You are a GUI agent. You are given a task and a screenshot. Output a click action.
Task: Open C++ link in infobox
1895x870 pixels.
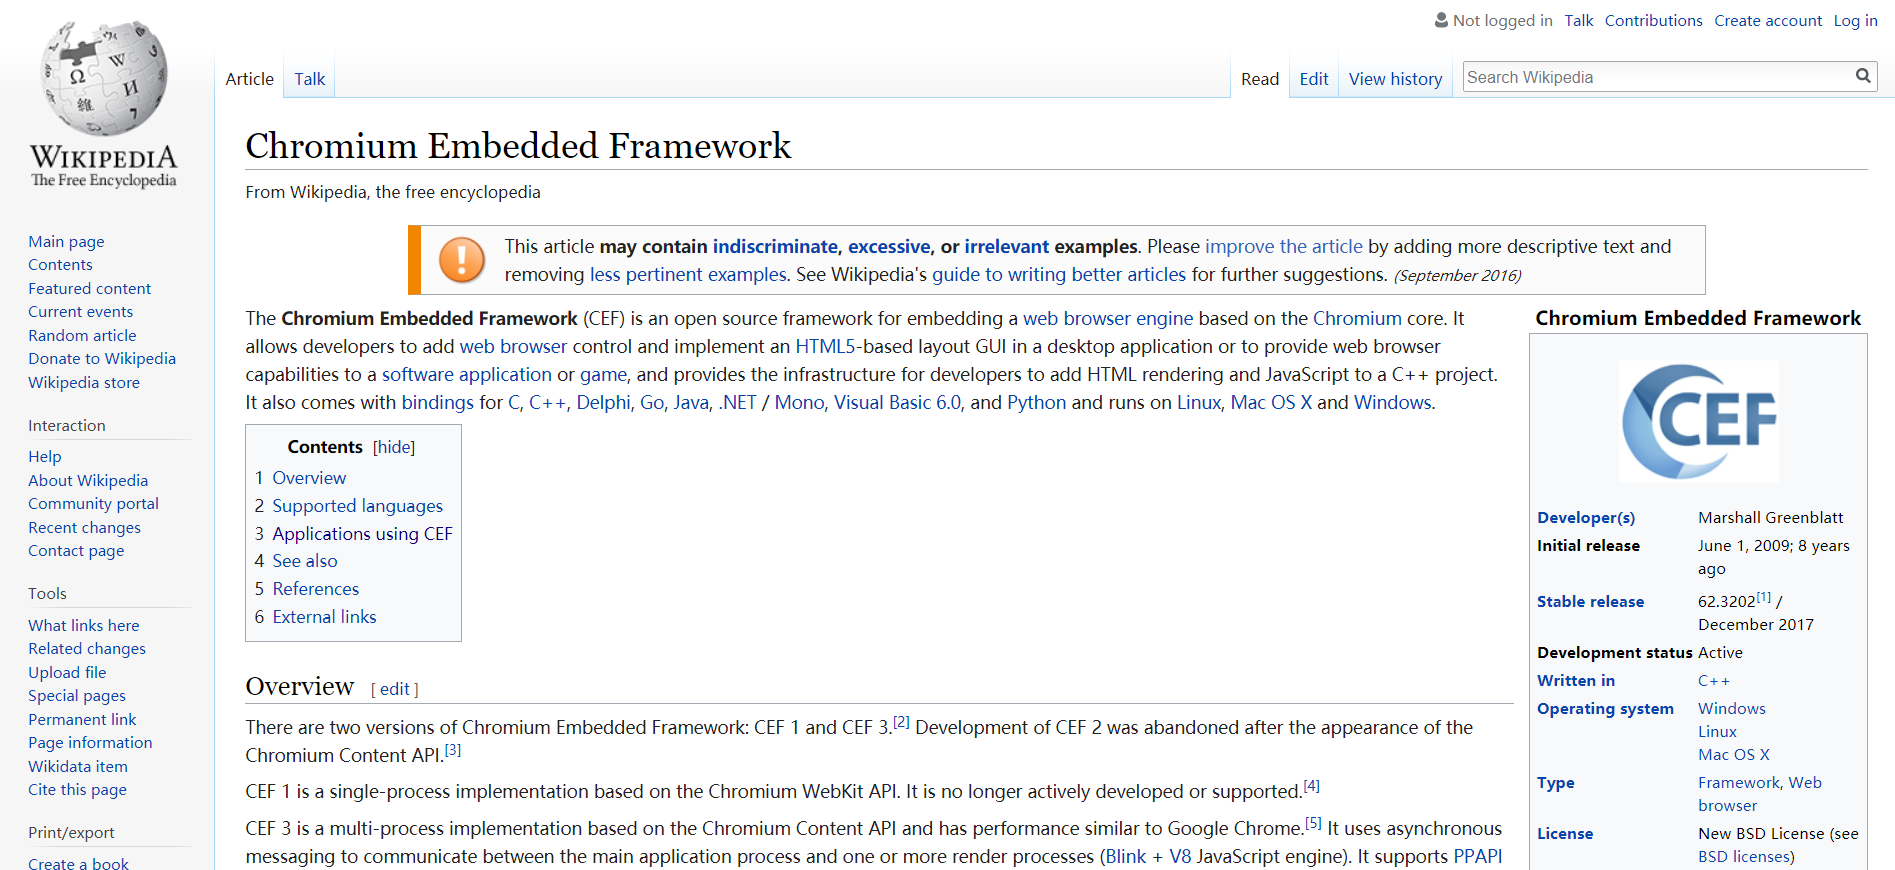tap(1713, 680)
